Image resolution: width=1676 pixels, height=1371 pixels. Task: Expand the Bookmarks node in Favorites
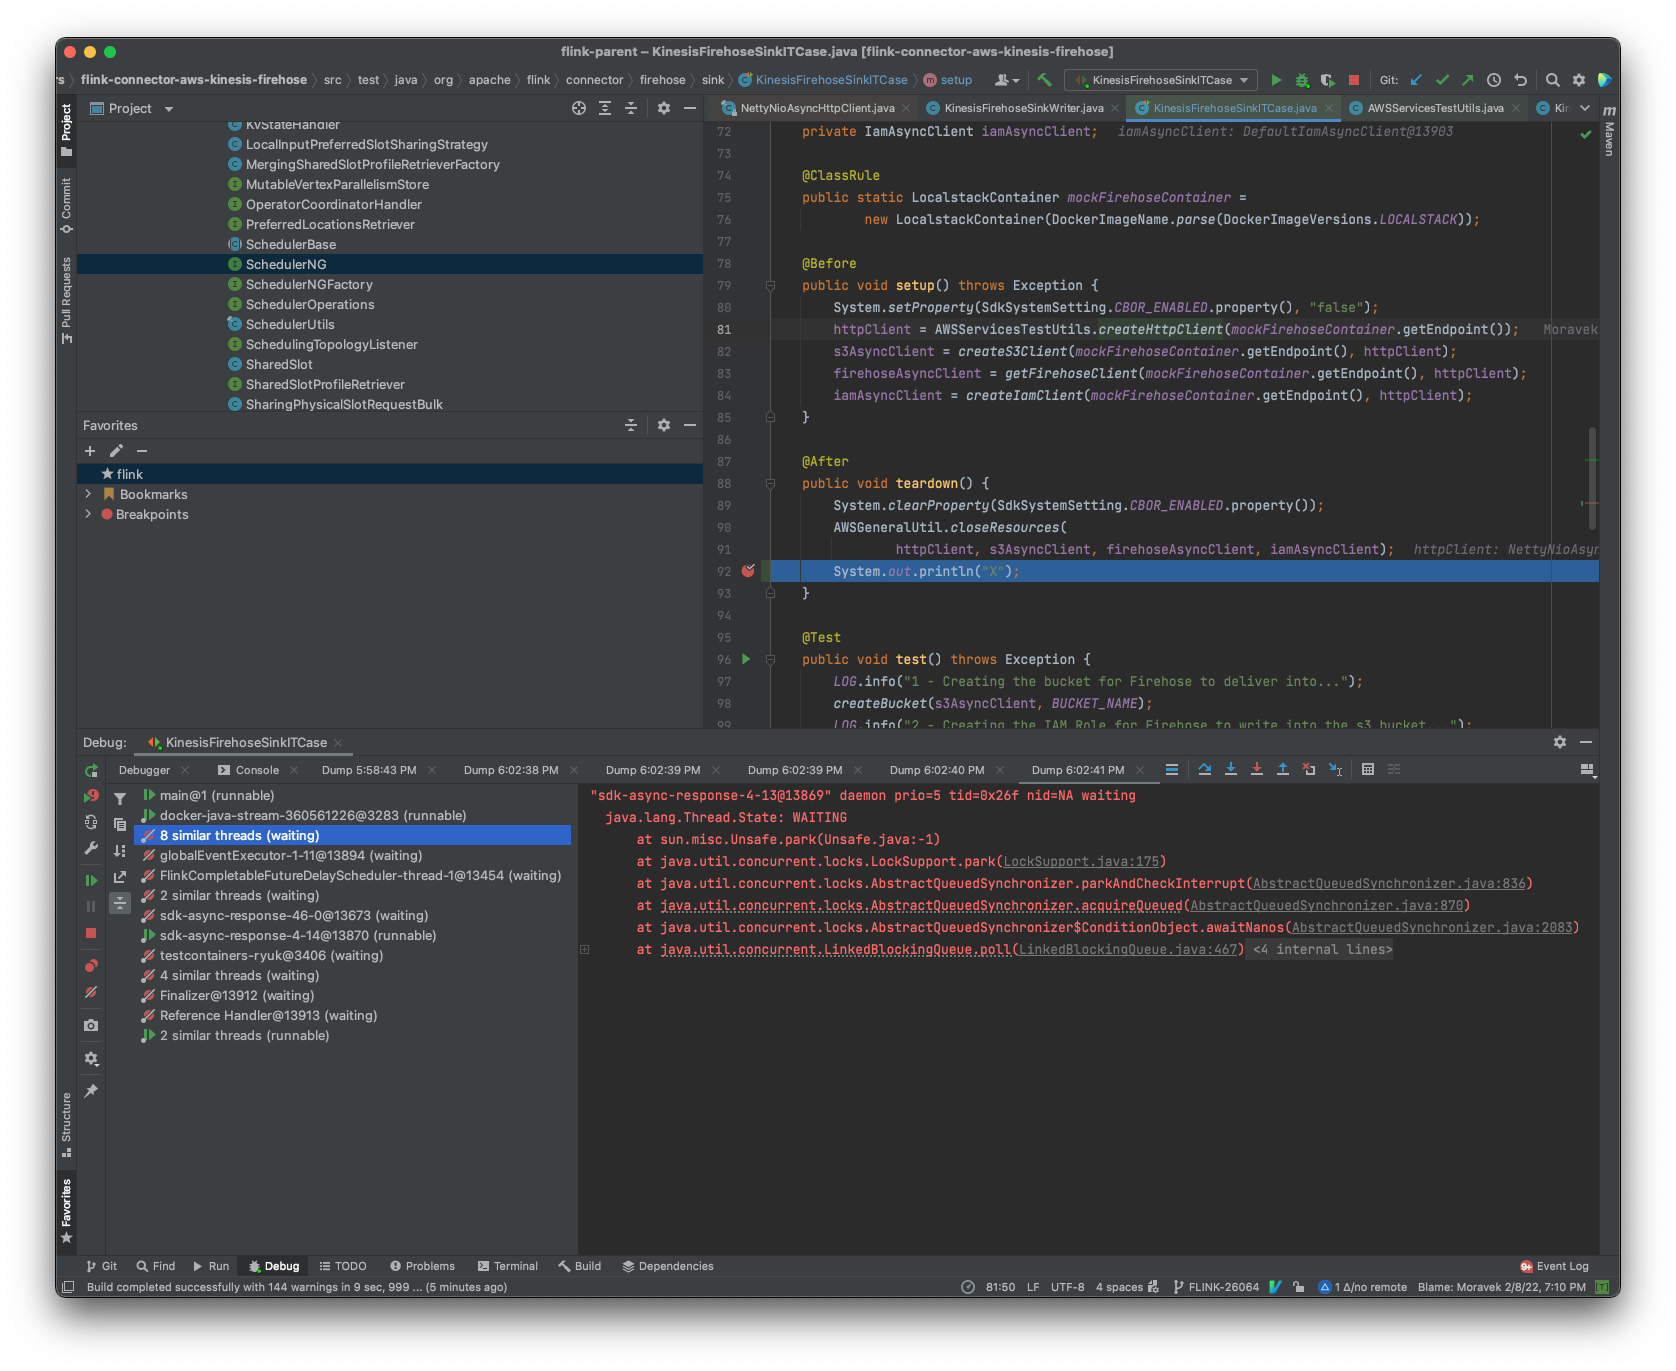point(88,494)
